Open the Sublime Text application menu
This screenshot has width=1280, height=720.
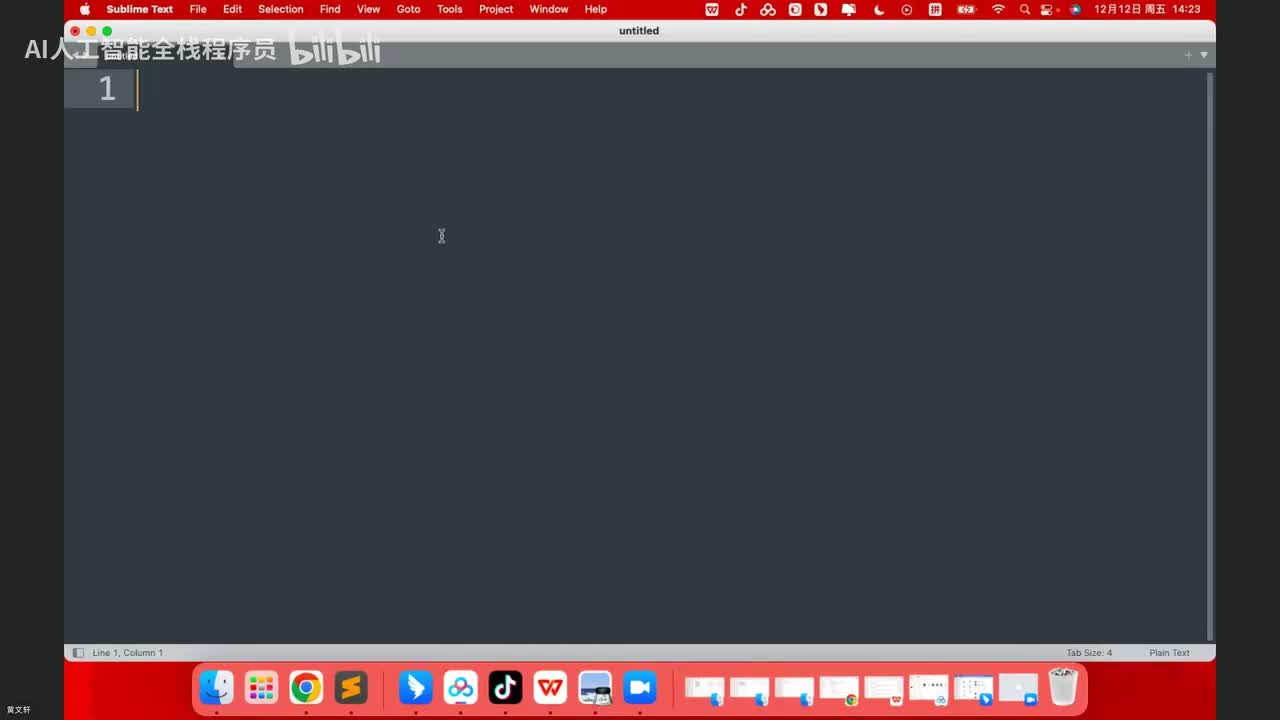point(140,9)
